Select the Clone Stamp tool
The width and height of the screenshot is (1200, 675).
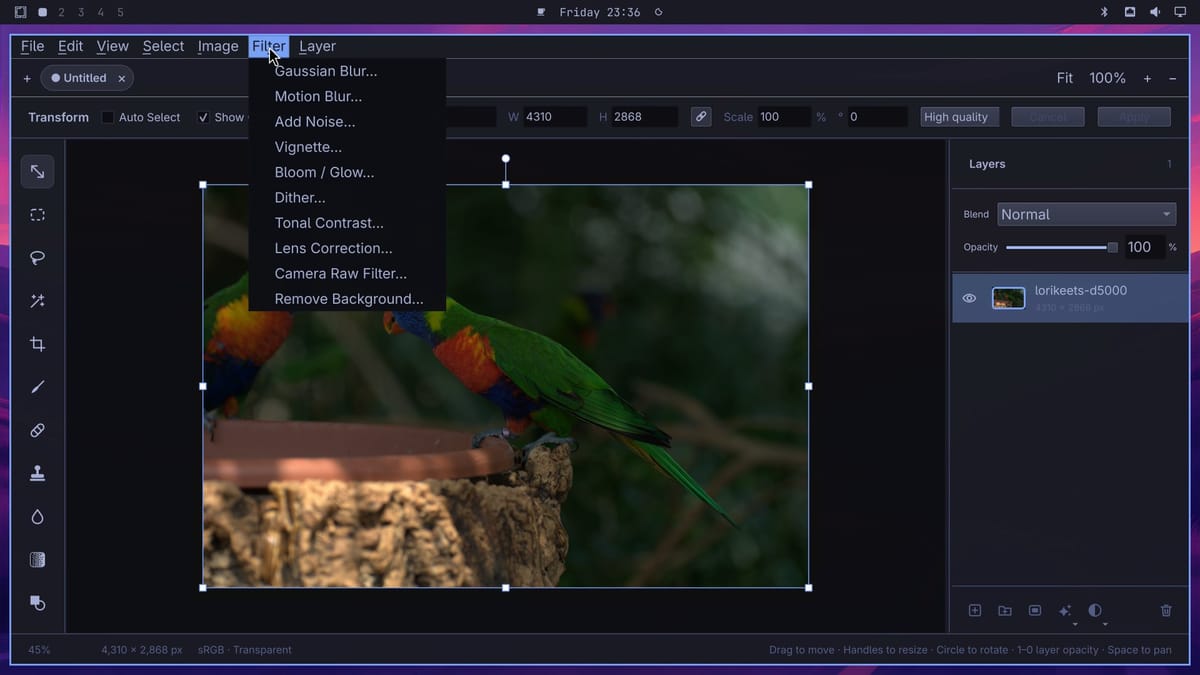point(37,474)
